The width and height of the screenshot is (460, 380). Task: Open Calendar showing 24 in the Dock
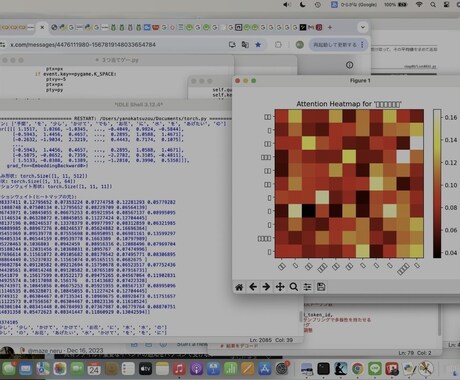[94, 369]
